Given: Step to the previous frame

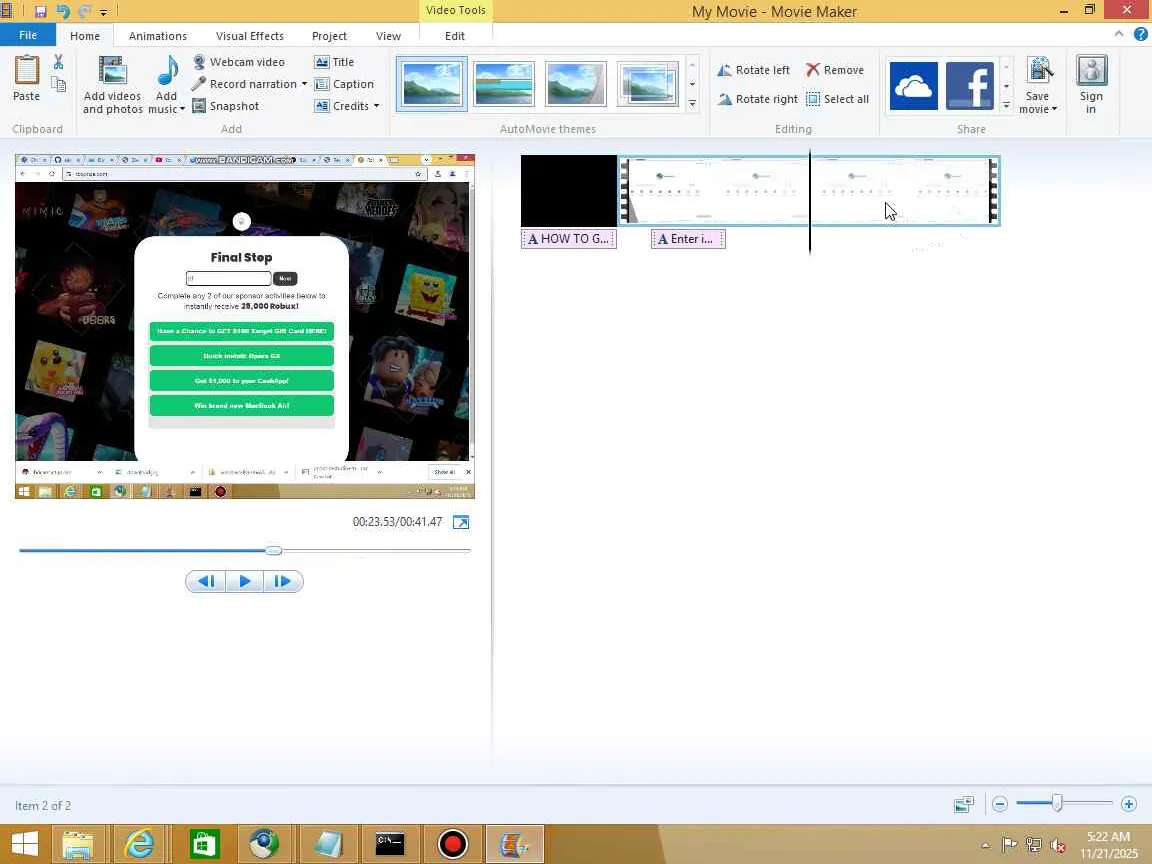Looking at the screenshot, I should point(206,581).
